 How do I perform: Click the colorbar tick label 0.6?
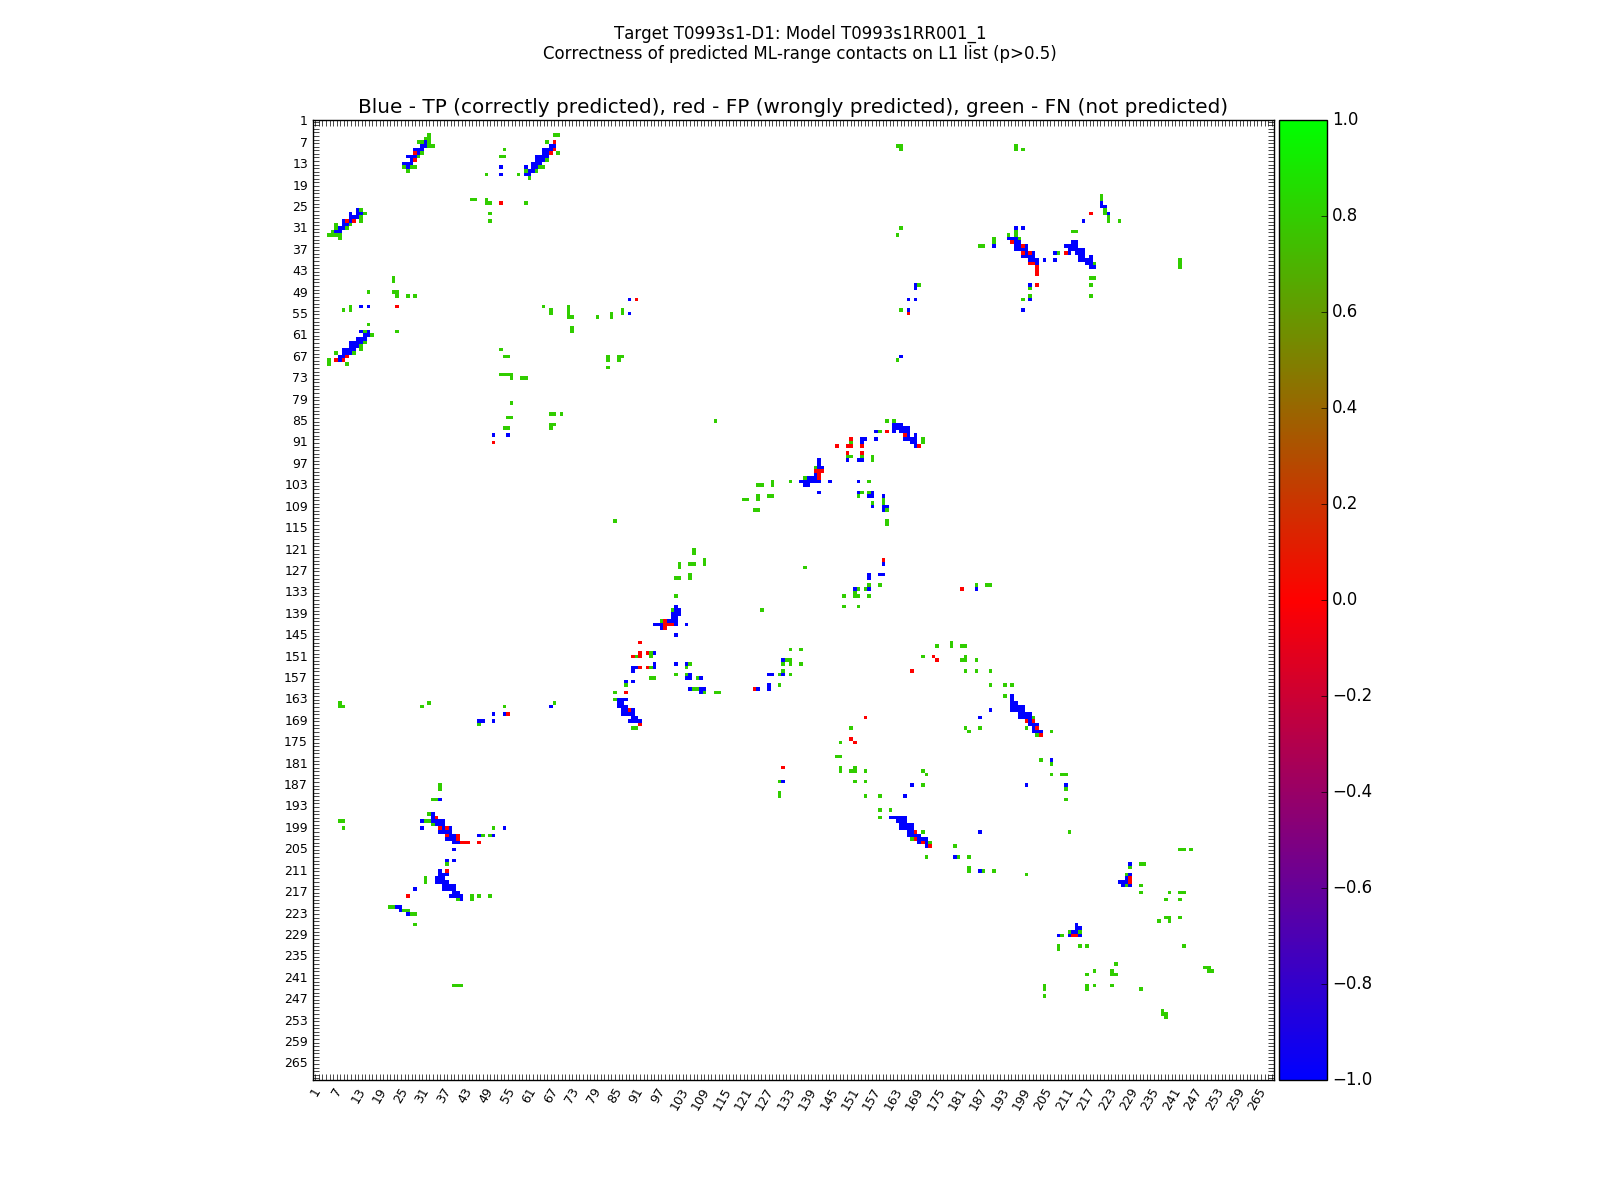point(1347,311)
